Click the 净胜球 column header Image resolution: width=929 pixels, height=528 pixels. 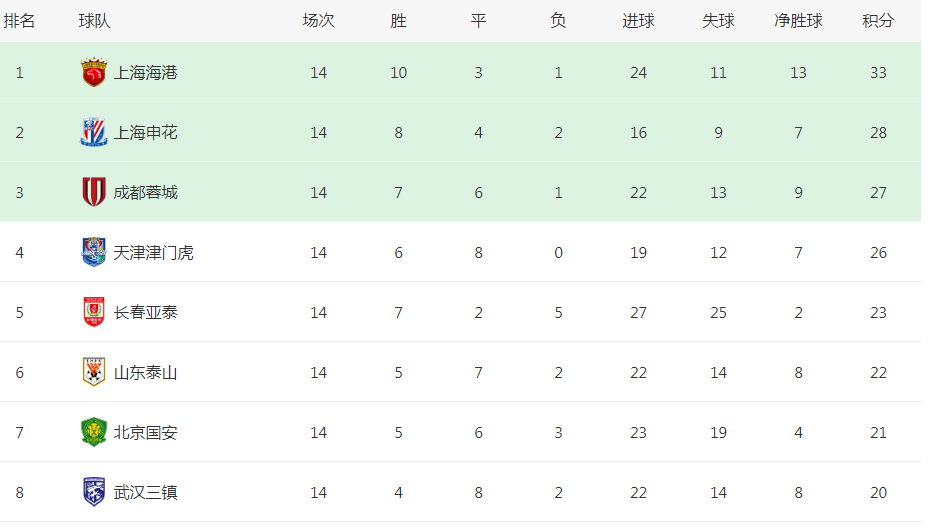[798, 20]
